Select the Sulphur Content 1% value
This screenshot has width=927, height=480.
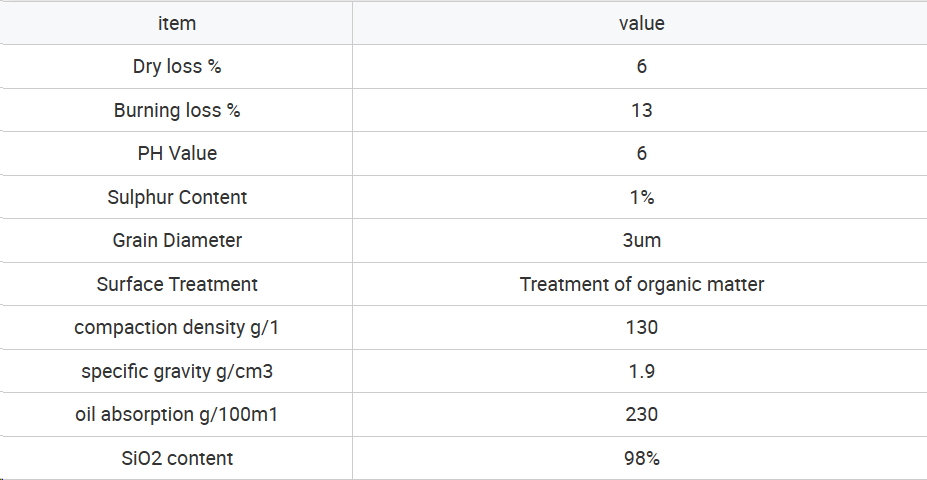(641, 197)
